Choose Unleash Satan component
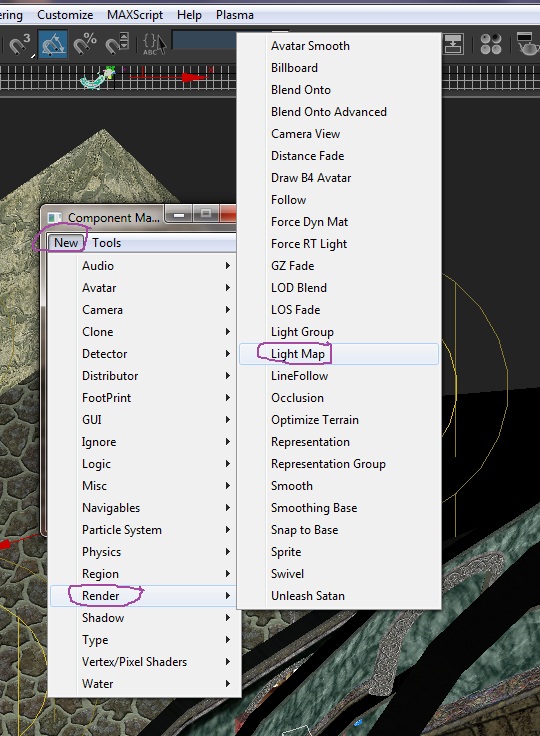This screenshot has height=736, width=540. [x=308, y=596]
